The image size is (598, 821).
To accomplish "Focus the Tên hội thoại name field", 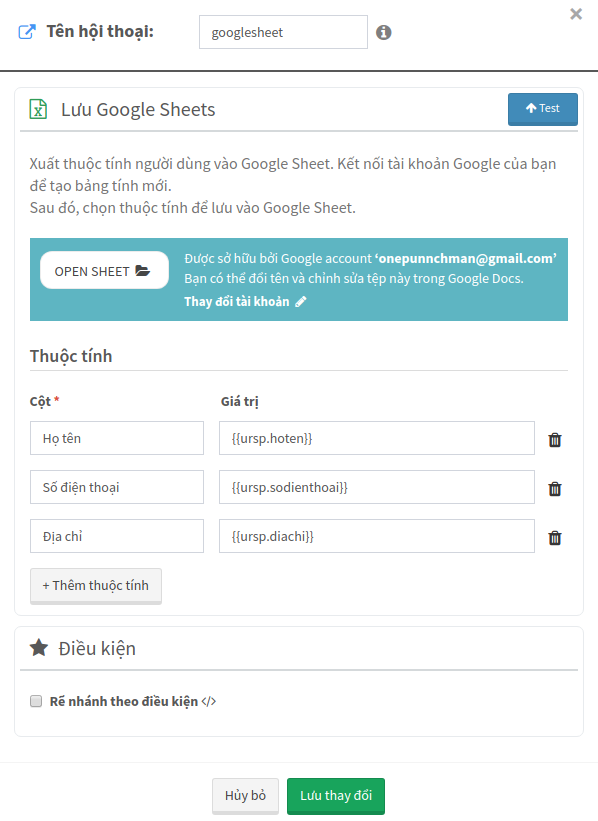I will (283, 32).
